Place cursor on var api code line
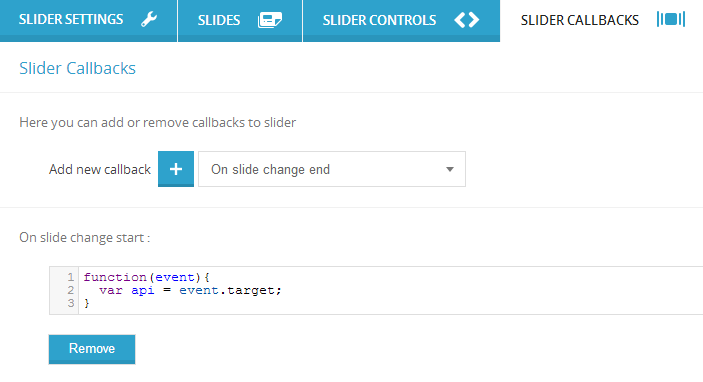Viewport: 703px width, 382px height. pyautogui.click(x=190, y=291)
